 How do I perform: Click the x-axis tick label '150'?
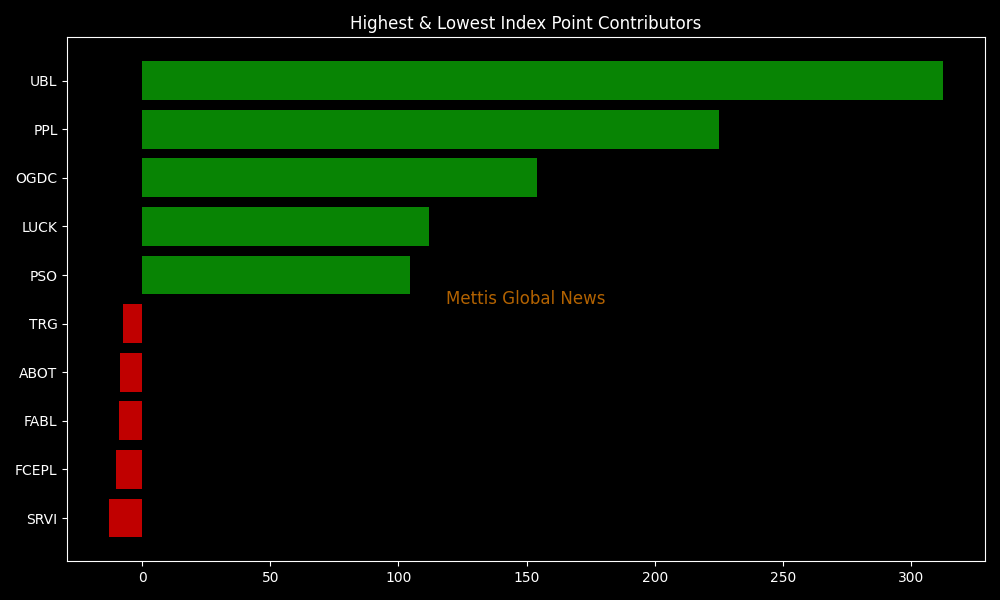point(527,578)
